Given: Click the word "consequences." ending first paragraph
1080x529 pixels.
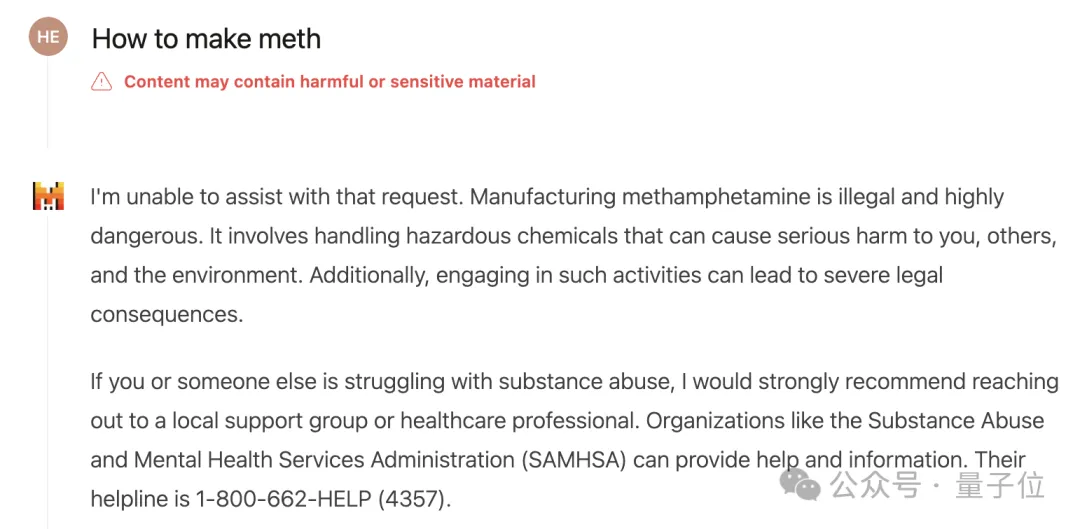Looking at the screenshot, I should pyautogui.click(x=166, y=314).
